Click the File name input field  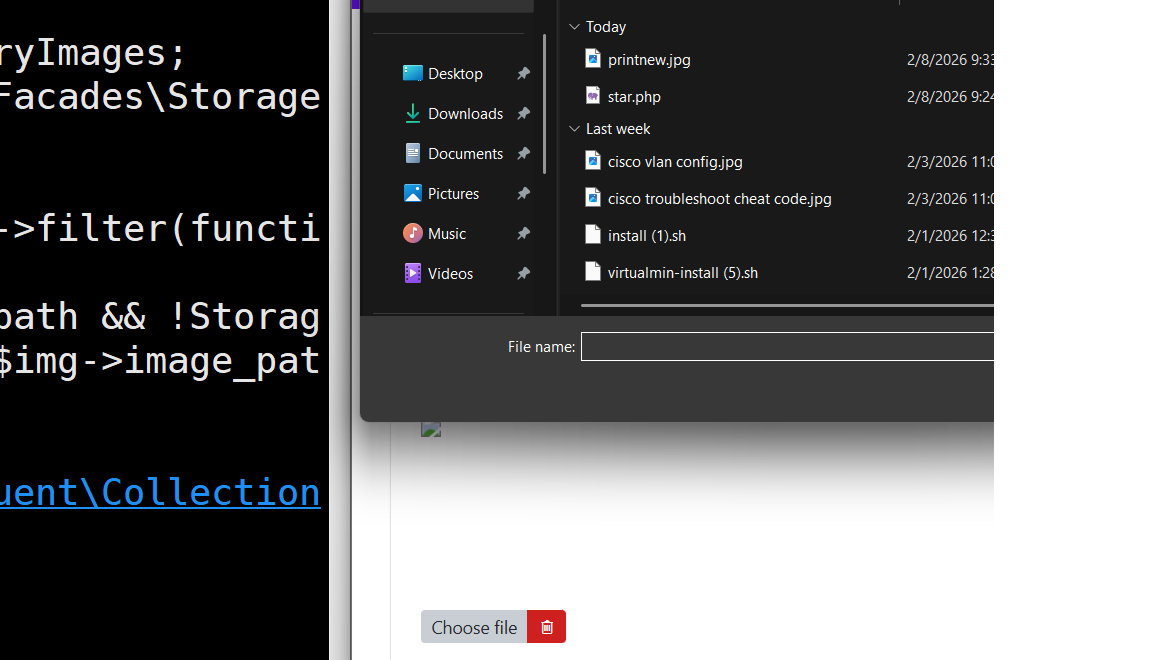[786, 347]
